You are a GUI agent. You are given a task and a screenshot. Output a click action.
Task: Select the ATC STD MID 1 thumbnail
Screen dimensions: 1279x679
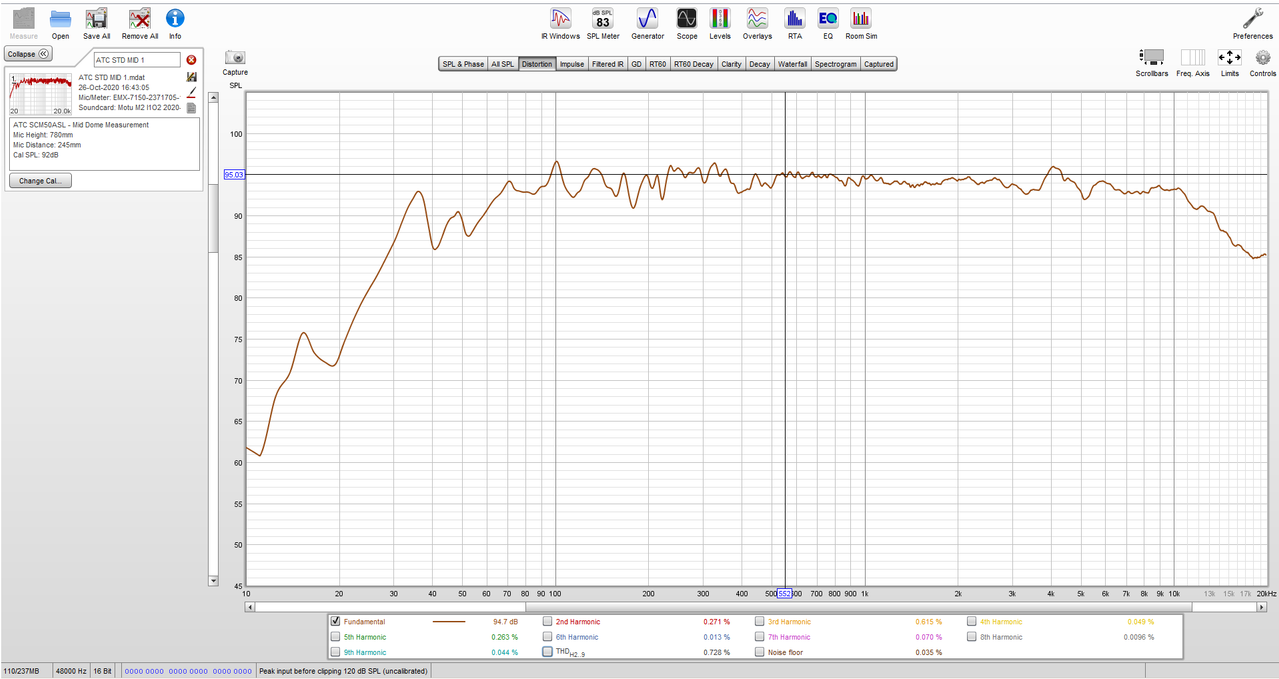coord(41,94)
